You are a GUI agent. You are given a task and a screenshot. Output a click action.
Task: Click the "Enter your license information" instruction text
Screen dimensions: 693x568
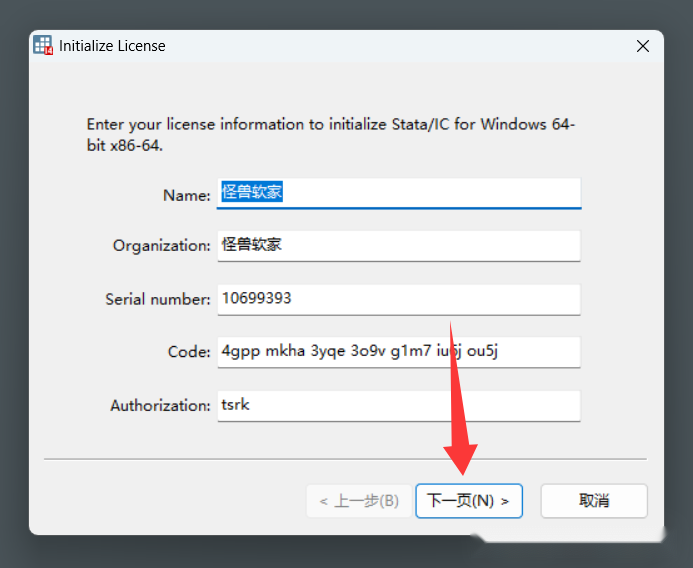(x=331, y=135)
